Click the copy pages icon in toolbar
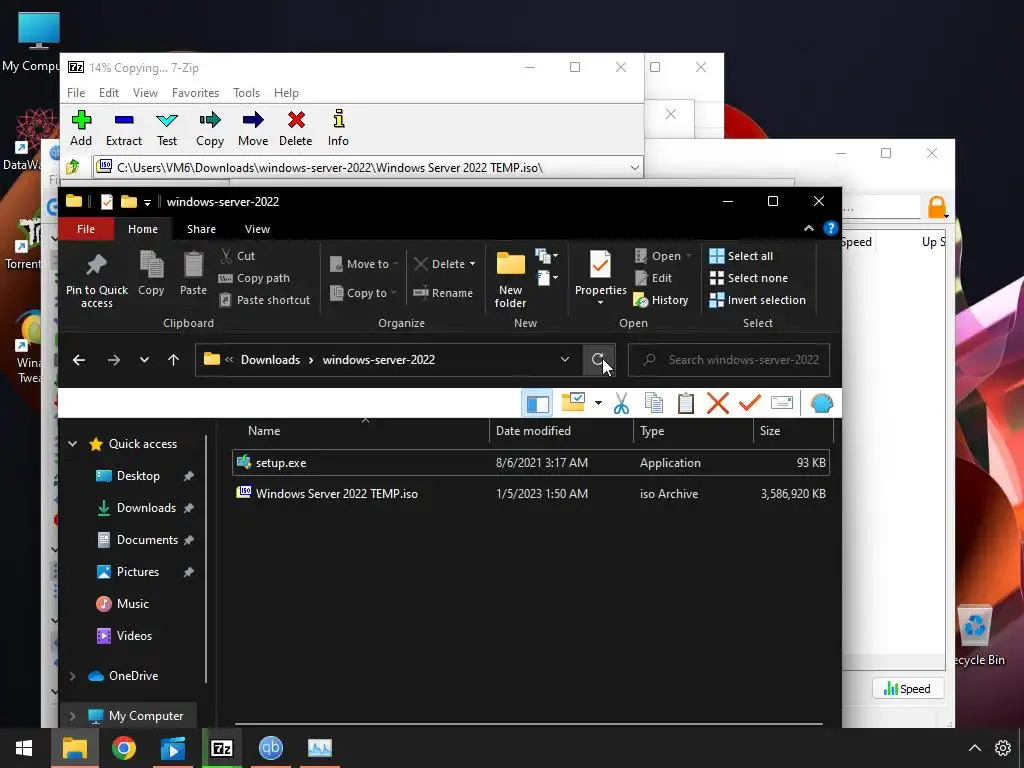Screen dimensions: 1024x768 pyautogui.click(x=654, y=403)
